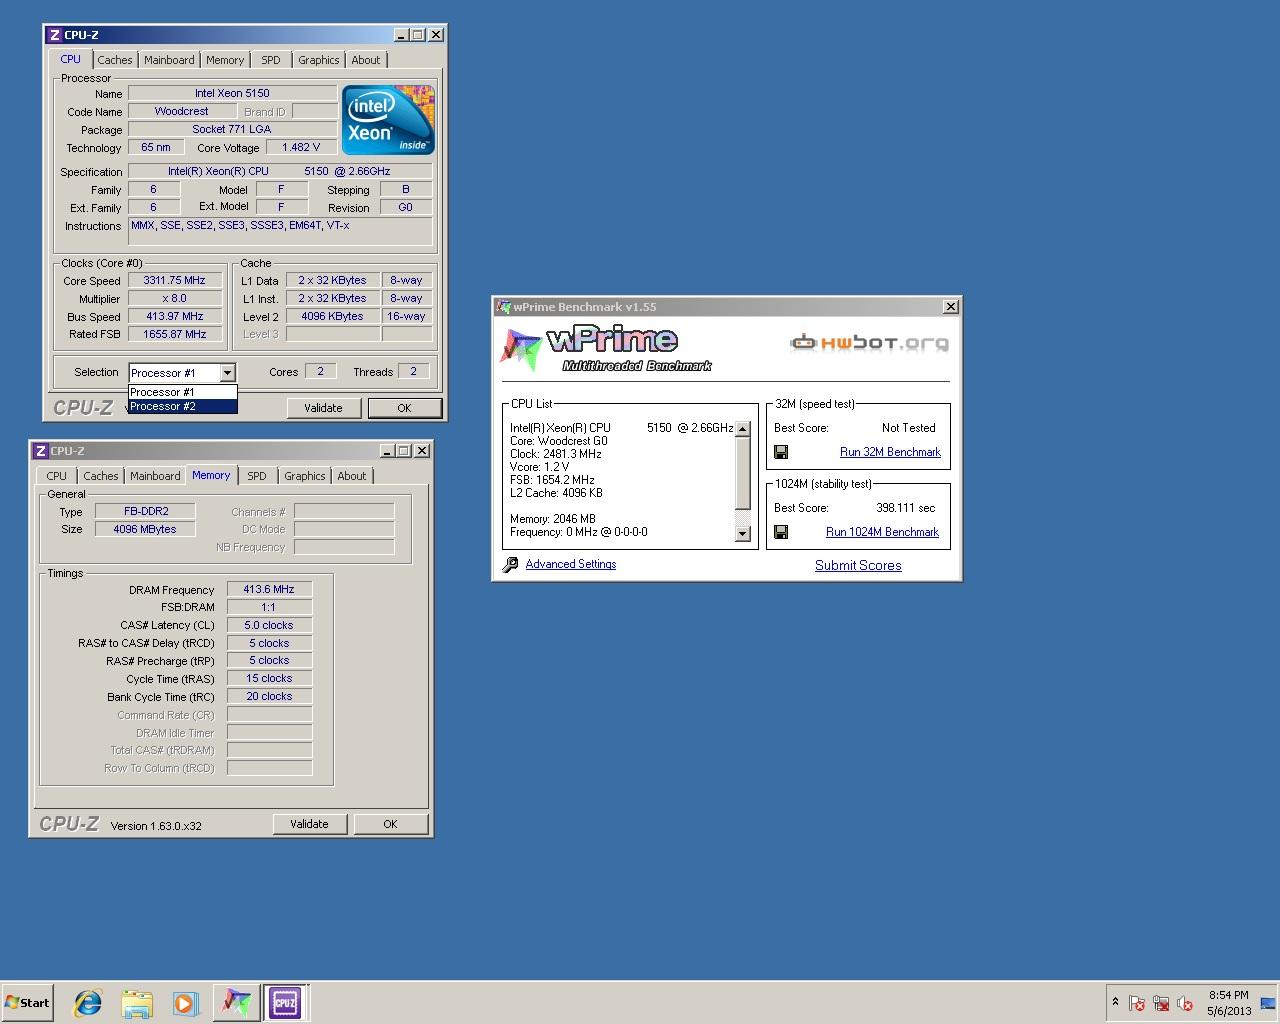Screen dimensions: 1280x1024
Task: Click the Rated FSB value 1655.87 MHz
Action: 174,335
